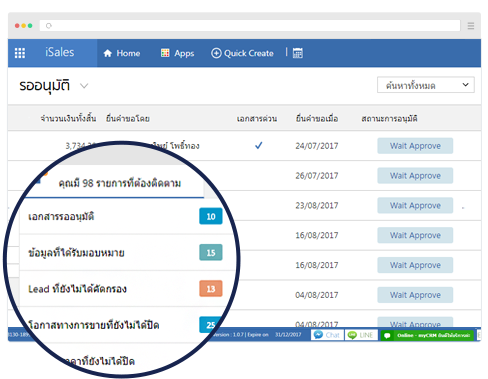This screenshot has width=488, height=379.
Task: Click Wait Approve for 24/07/2017 row
Action: [x=415, y=146]
